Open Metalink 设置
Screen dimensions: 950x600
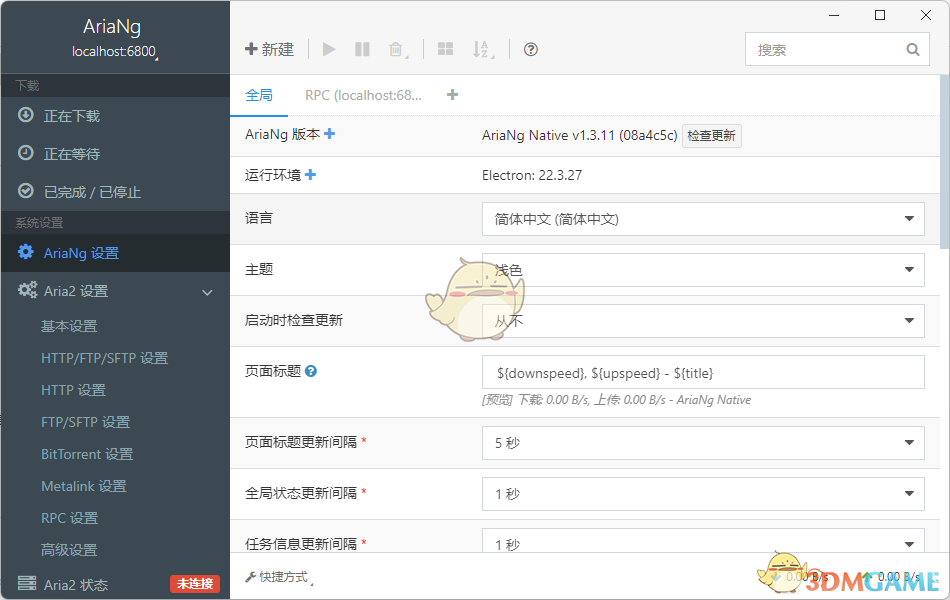[x=84, y=486]
